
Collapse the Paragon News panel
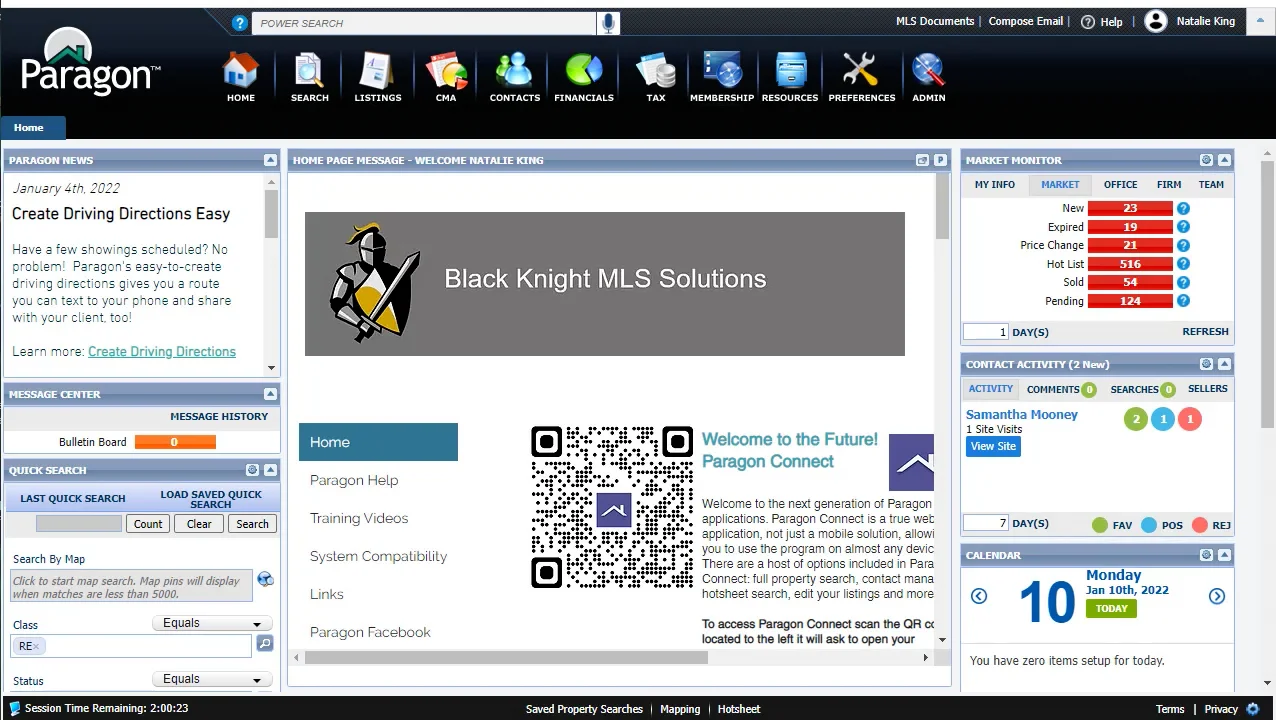[270, 160]
